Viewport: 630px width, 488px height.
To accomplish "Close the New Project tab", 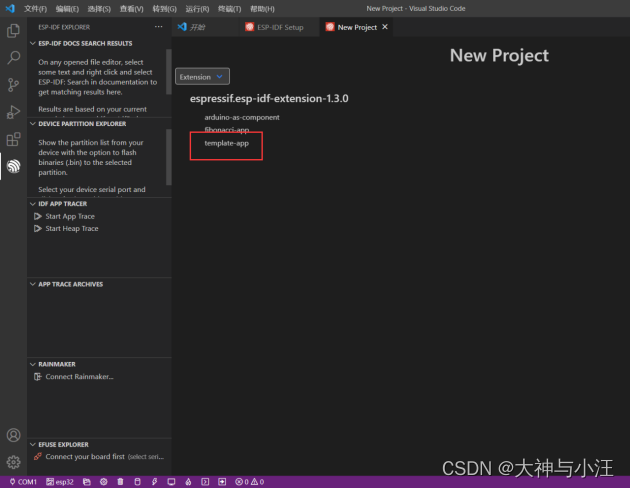I will pos(385,27).
